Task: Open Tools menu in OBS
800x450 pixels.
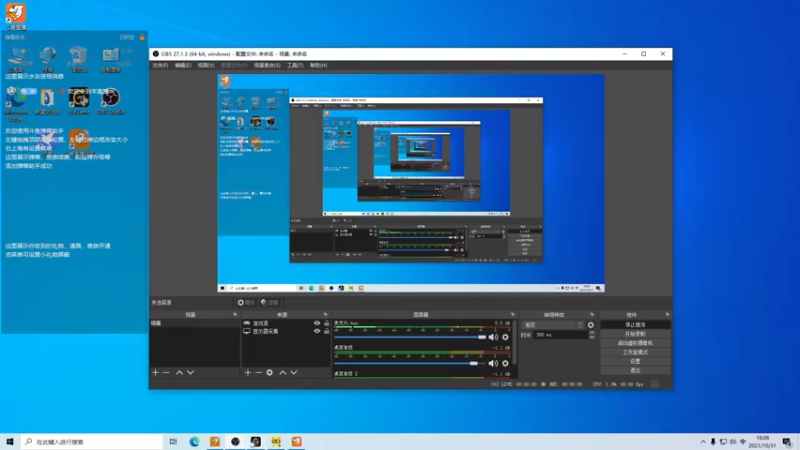Action: [295, 65]
